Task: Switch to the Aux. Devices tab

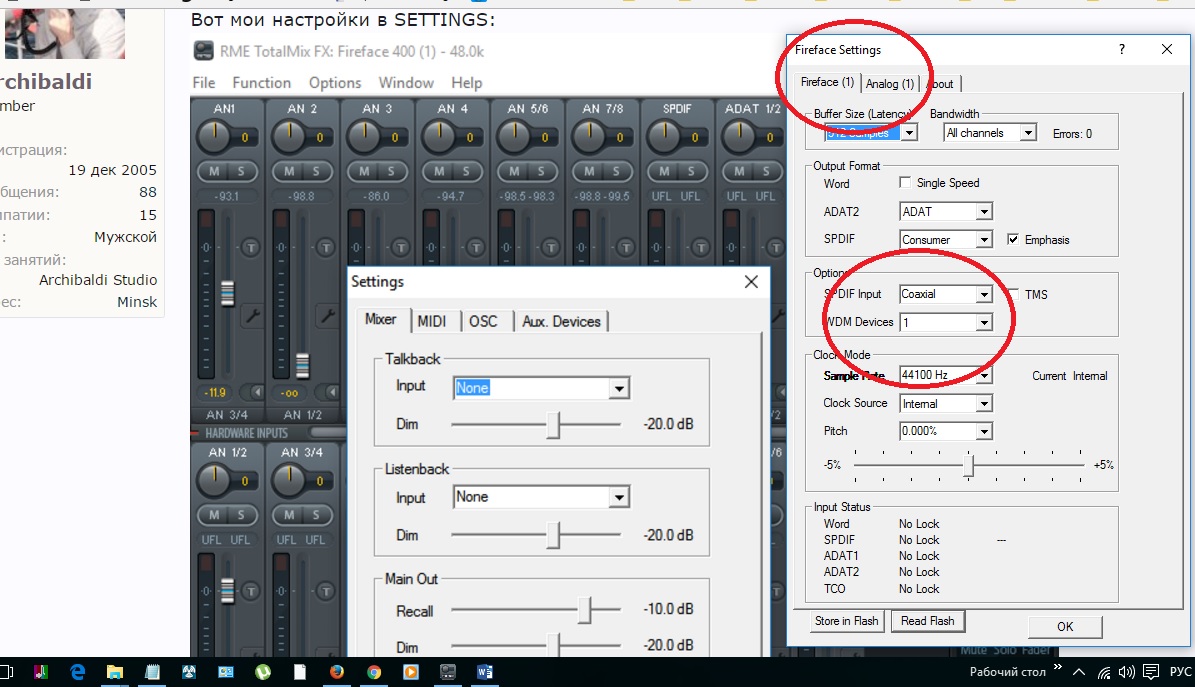Action: (561, 321)
